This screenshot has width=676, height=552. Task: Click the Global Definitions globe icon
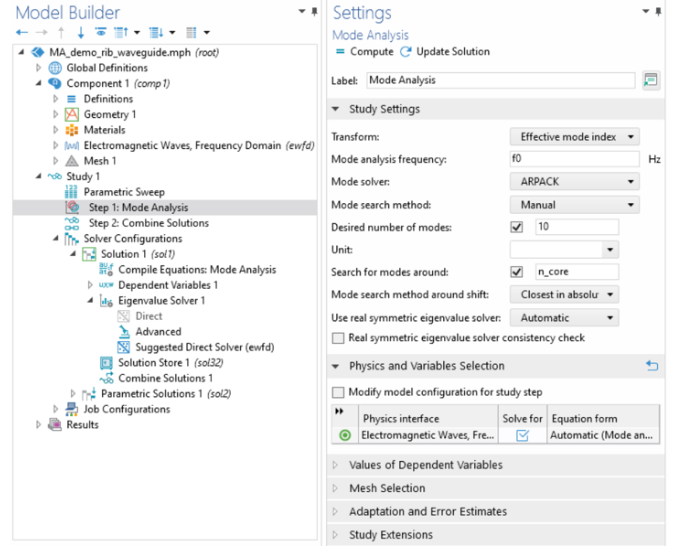55,68
